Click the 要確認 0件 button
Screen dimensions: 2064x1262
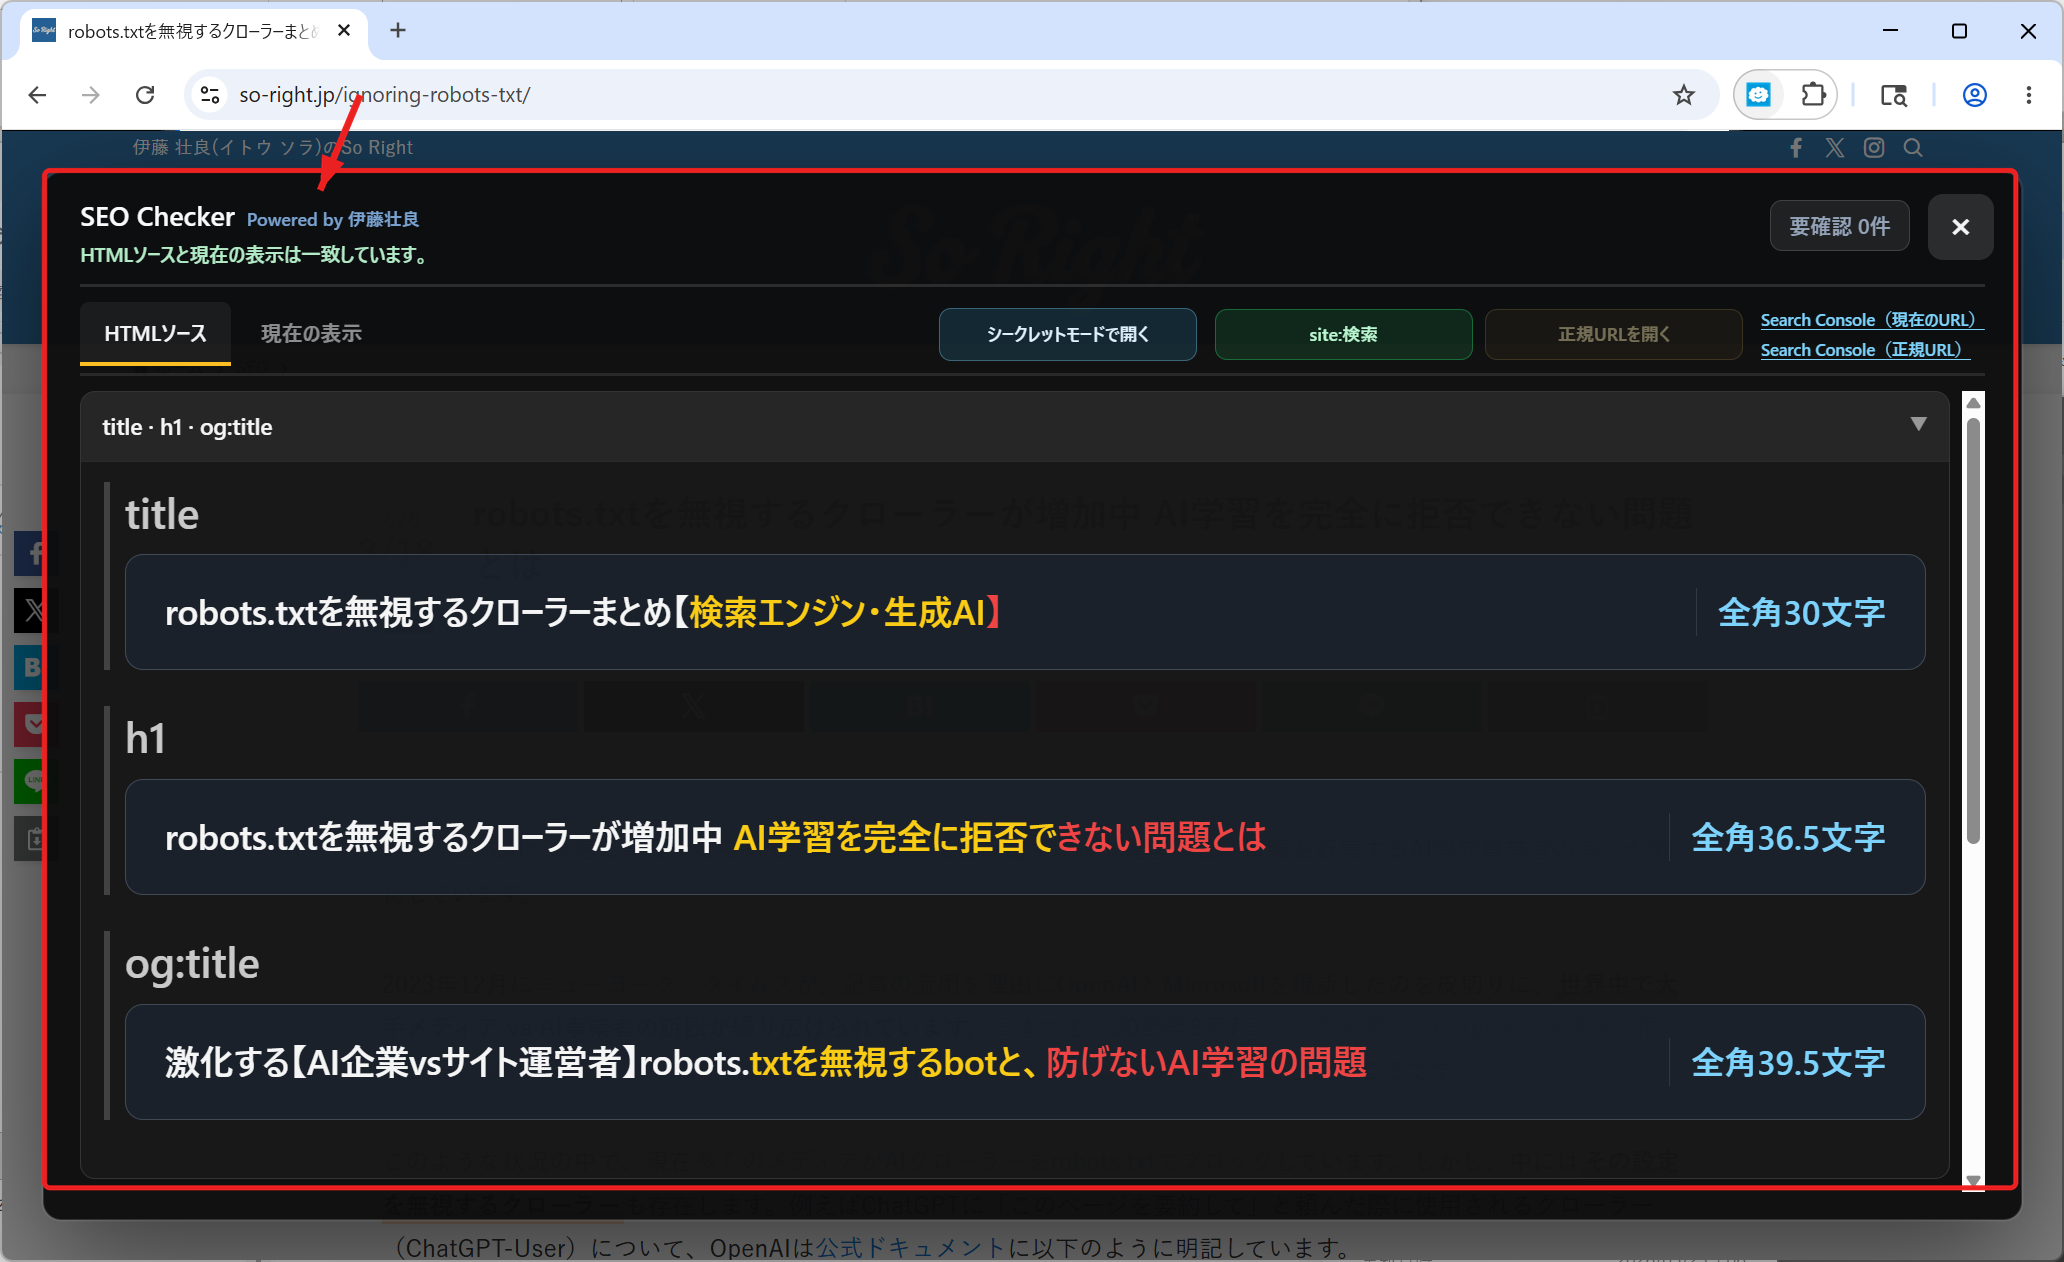point(1839,226)
